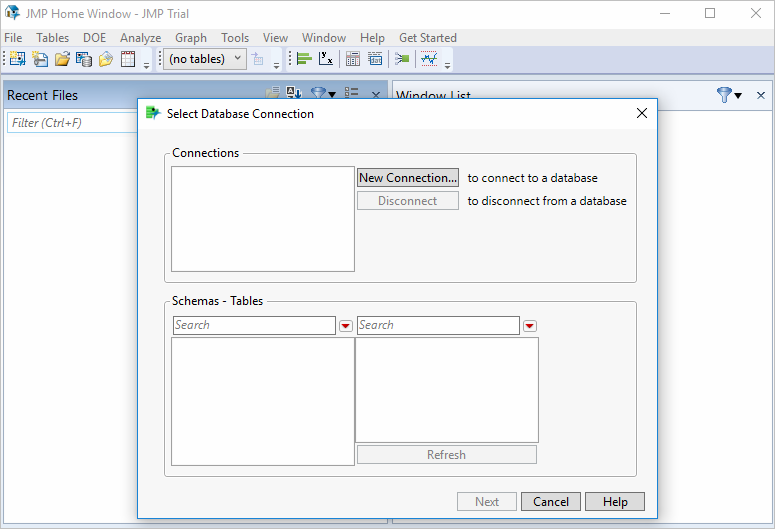Expand the red triangle beside Tables search
Viewport: 775px width, 529px height.
point(530,326)
